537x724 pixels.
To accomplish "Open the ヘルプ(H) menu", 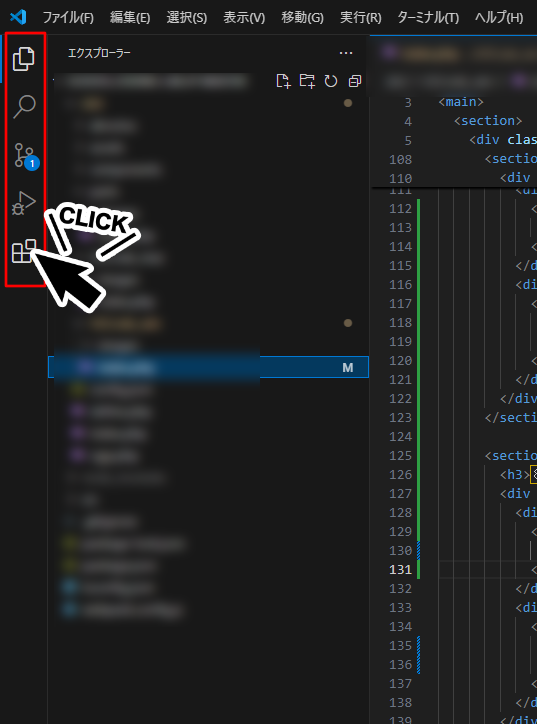I will [x=499, y=18].
